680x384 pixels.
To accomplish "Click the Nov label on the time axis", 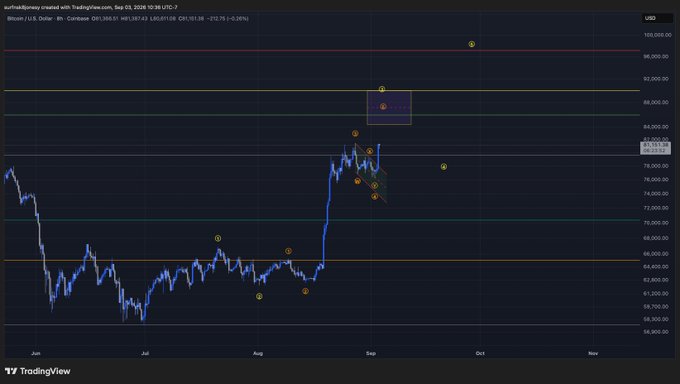I will pos(593,353).
